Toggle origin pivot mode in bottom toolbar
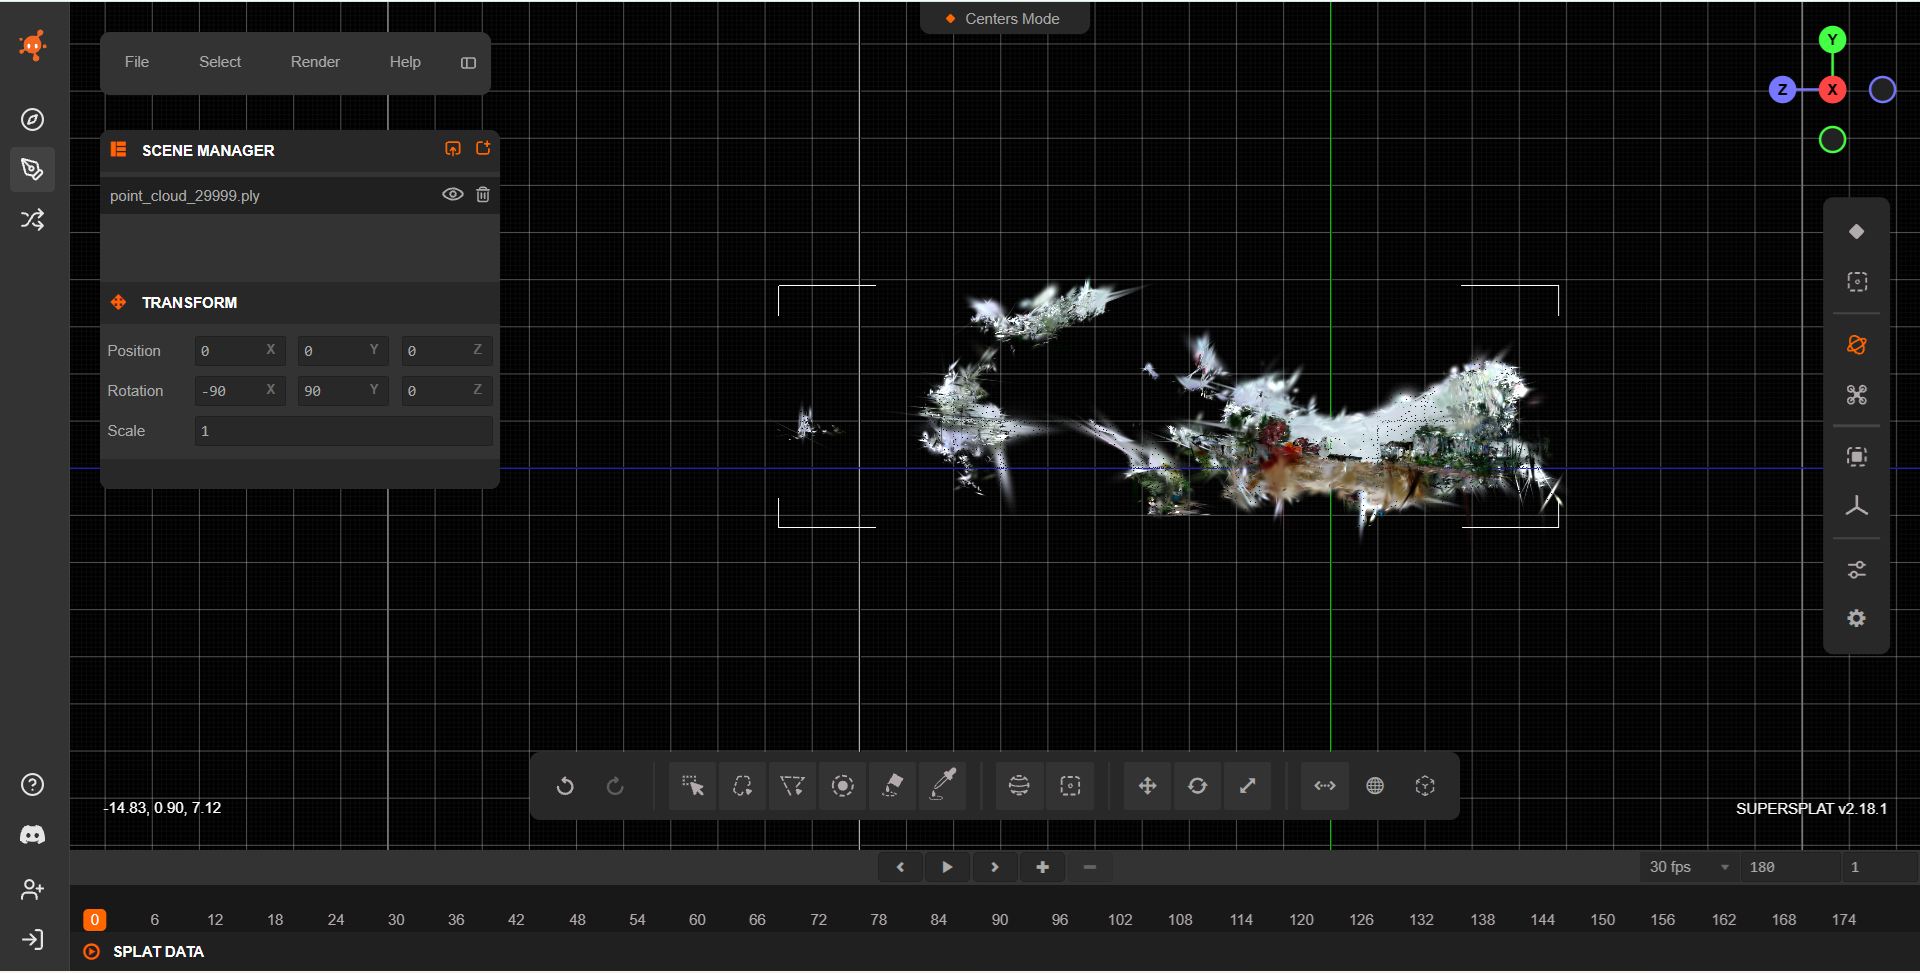Image resolution: width=1920 pixels, height=973 pixels. pyautogui.click(x=1425, y=786)
